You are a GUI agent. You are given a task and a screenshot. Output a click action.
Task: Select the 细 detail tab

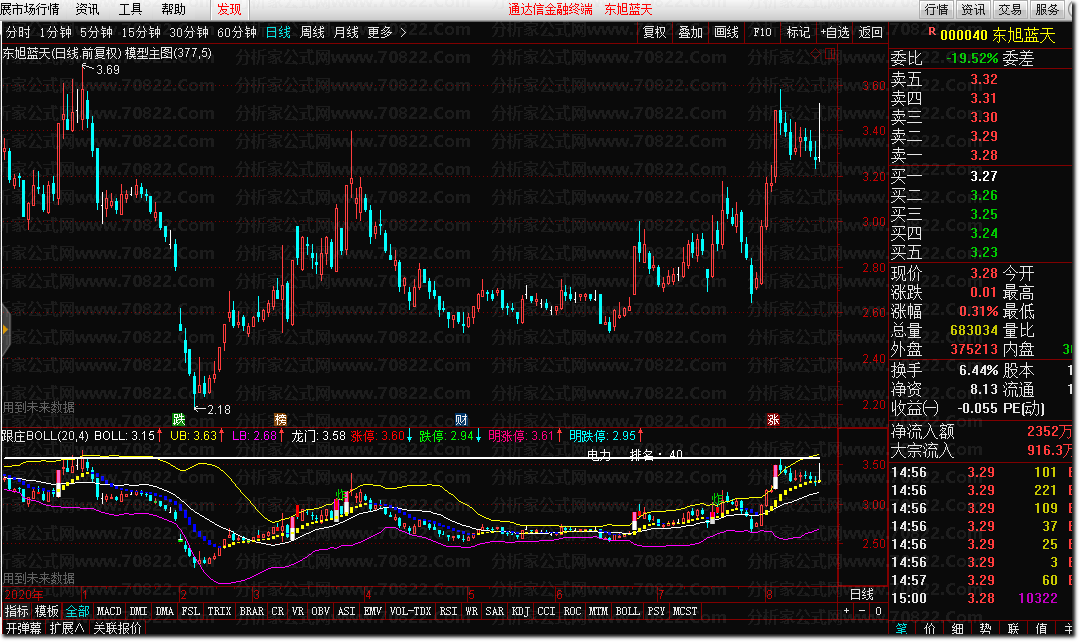point(958,628)
